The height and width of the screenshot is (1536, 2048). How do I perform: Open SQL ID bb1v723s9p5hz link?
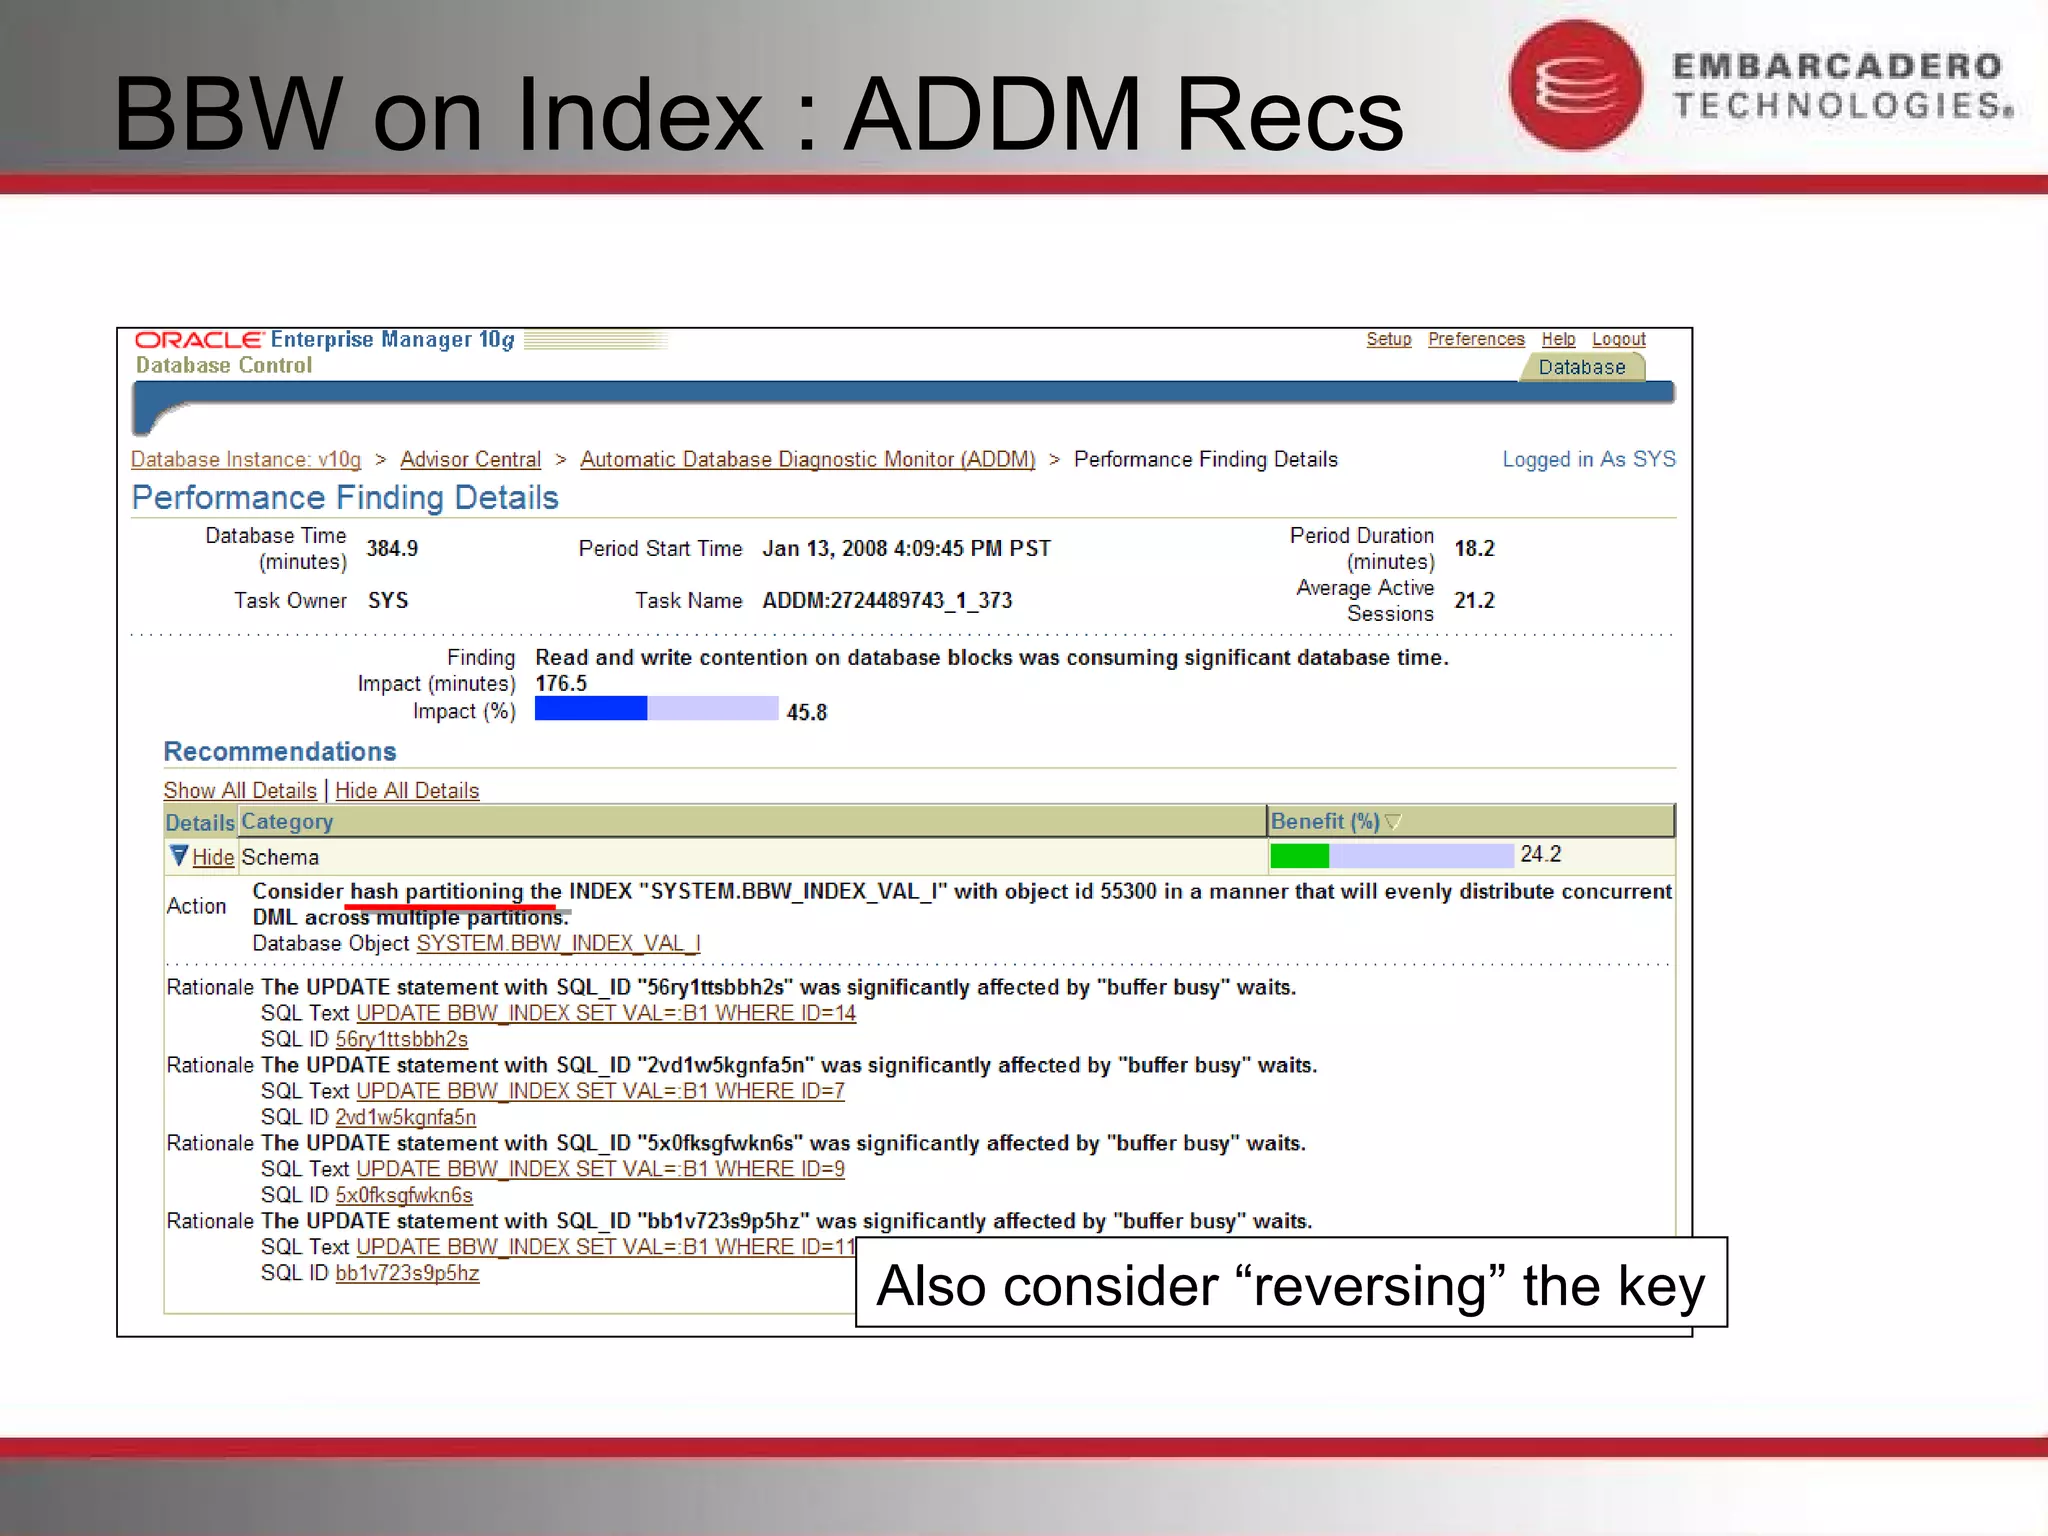407,1273
